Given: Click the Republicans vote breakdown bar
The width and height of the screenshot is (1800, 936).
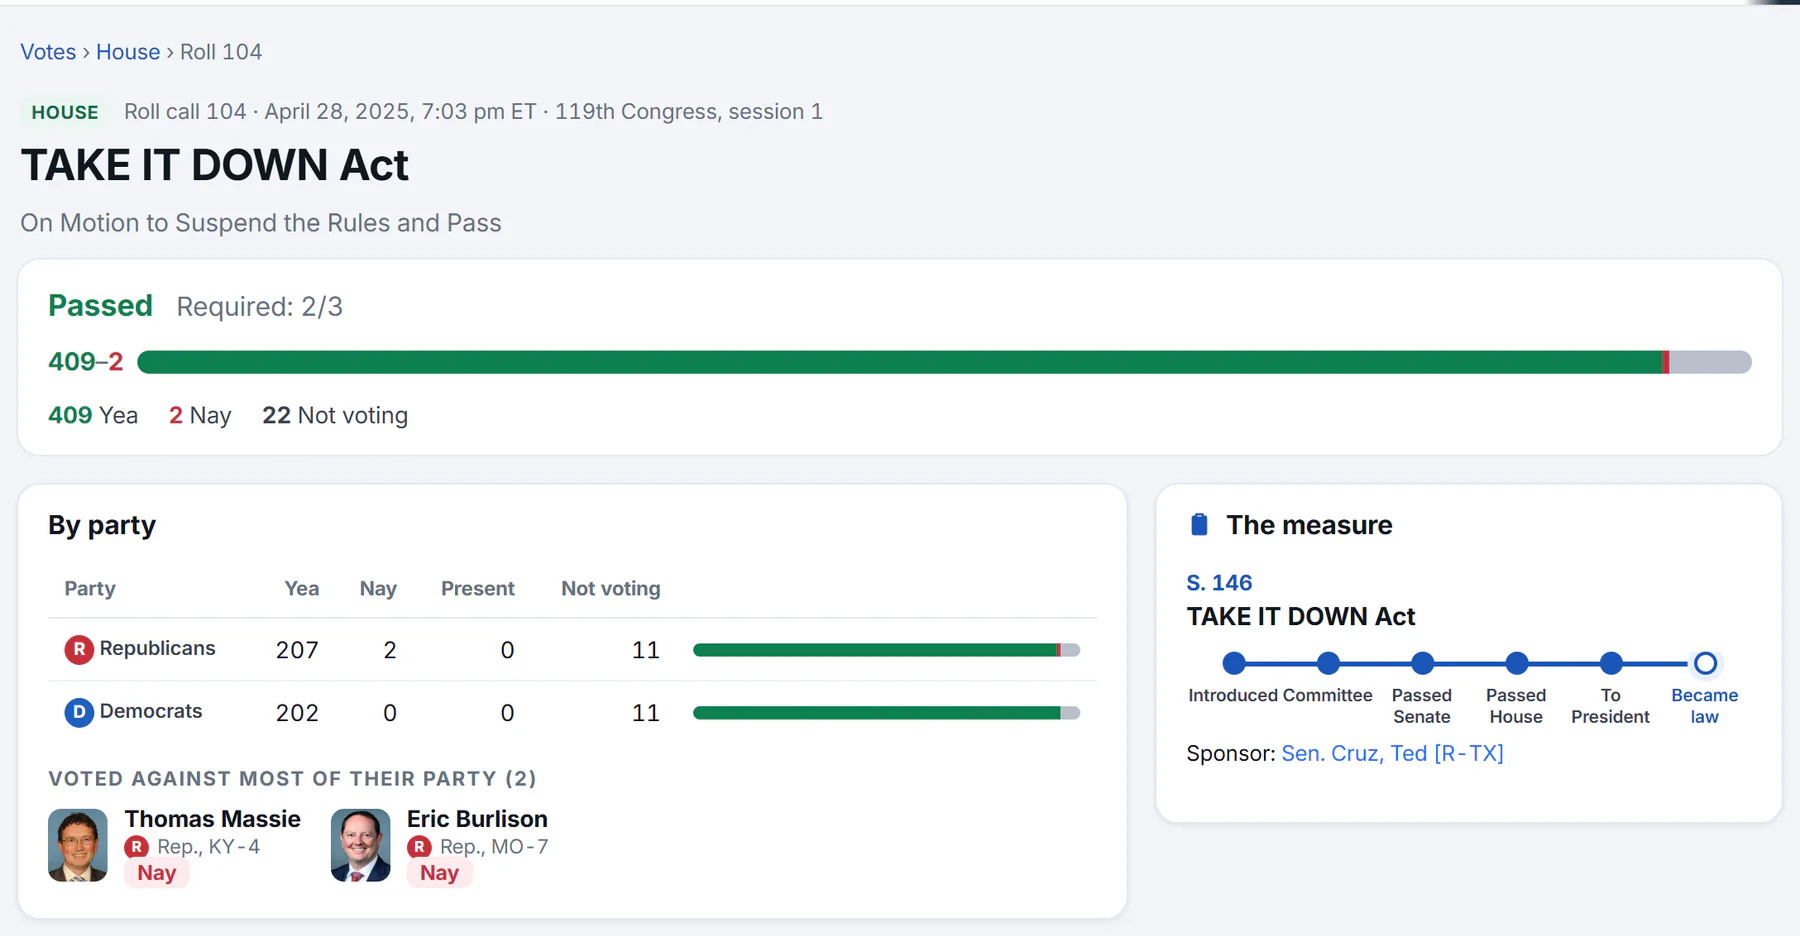Looking at the screenshot, I should click(886, 650).
